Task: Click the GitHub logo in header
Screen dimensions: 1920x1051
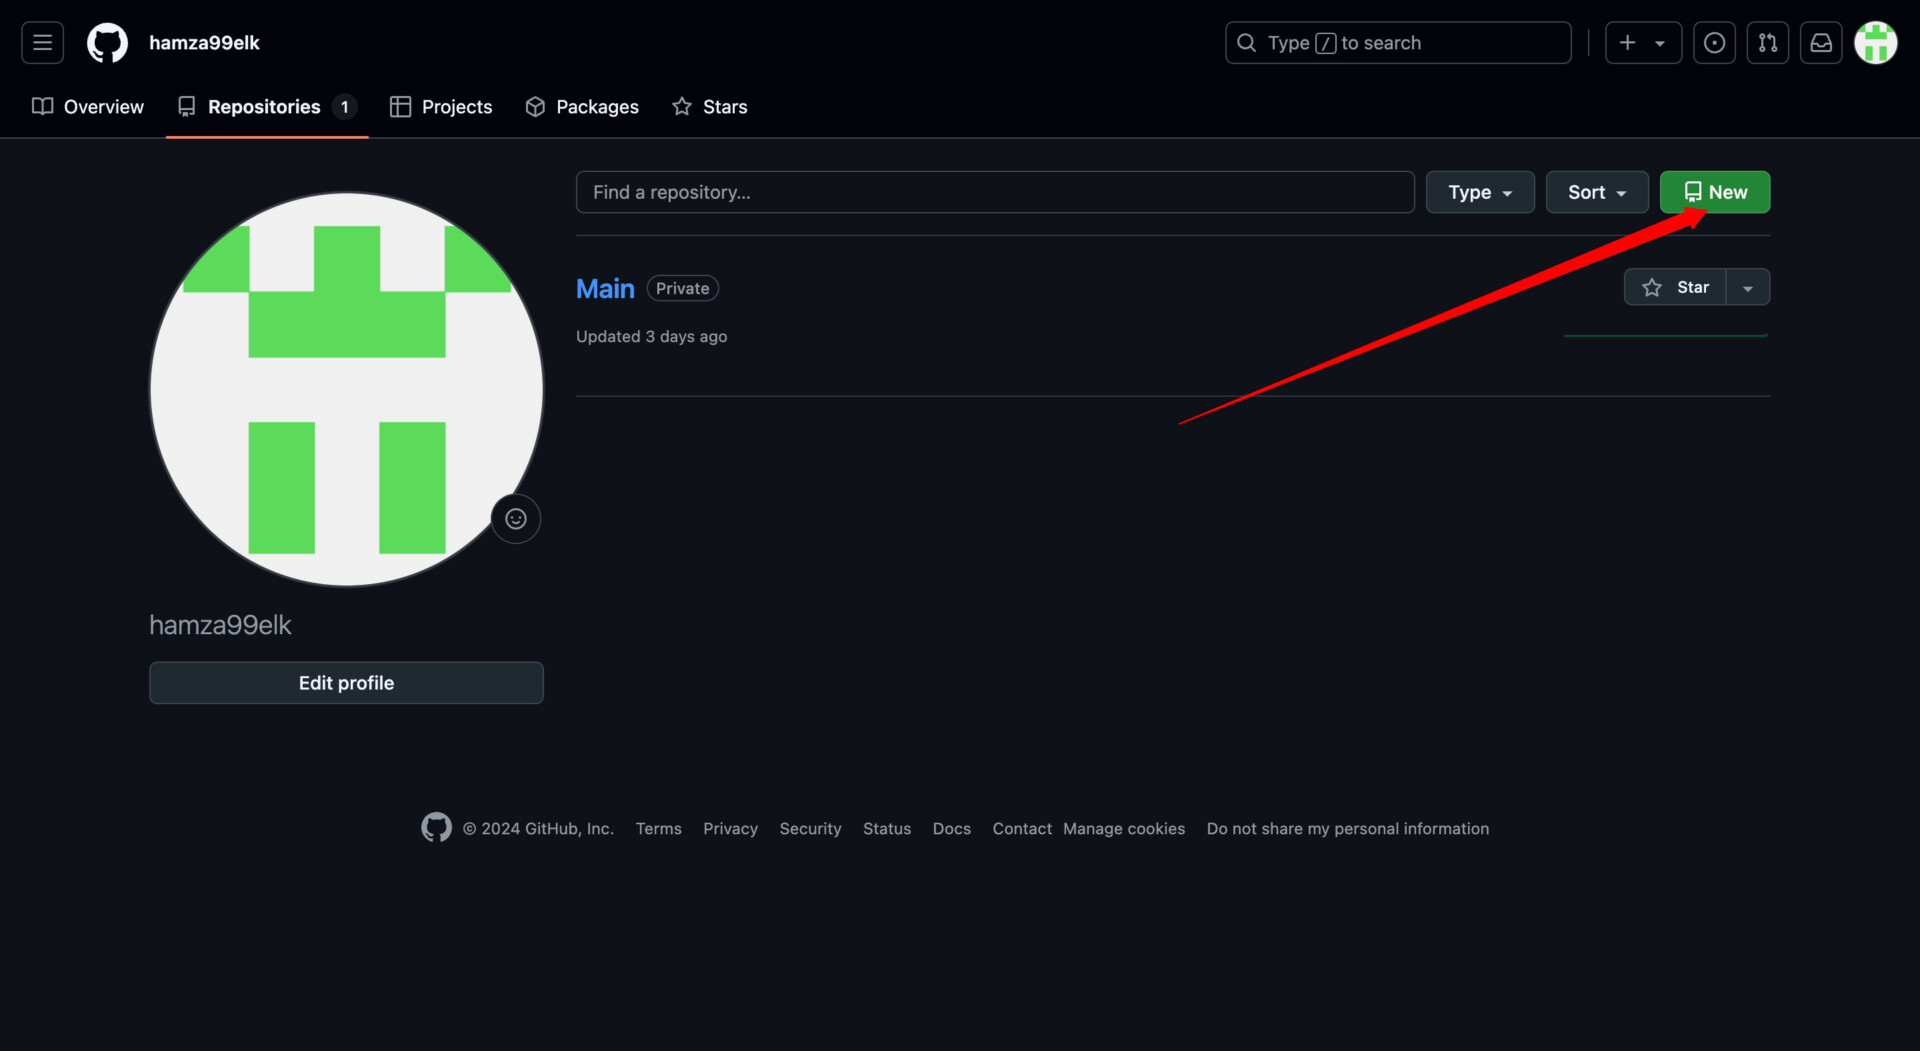Action: tap(107, 43)
